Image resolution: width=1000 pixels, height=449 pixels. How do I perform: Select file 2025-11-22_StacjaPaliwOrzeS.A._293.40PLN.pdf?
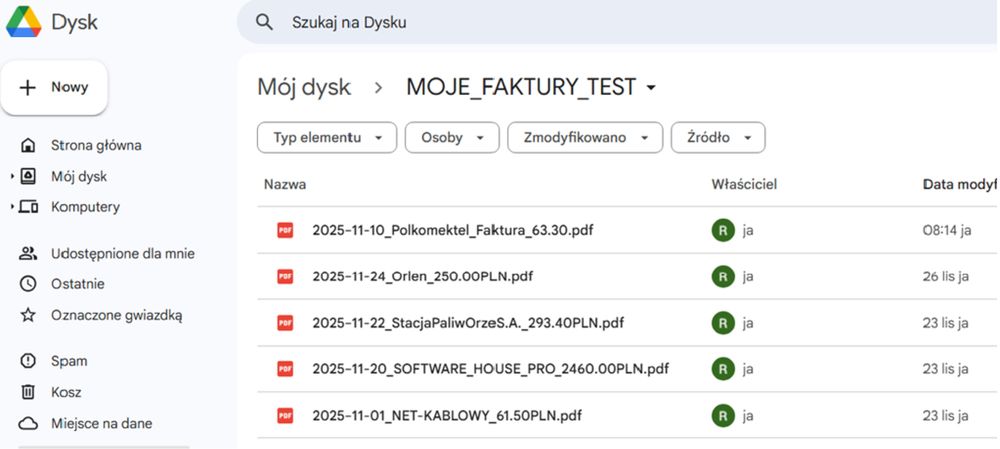pyautogui.click(x=468, y=323)
